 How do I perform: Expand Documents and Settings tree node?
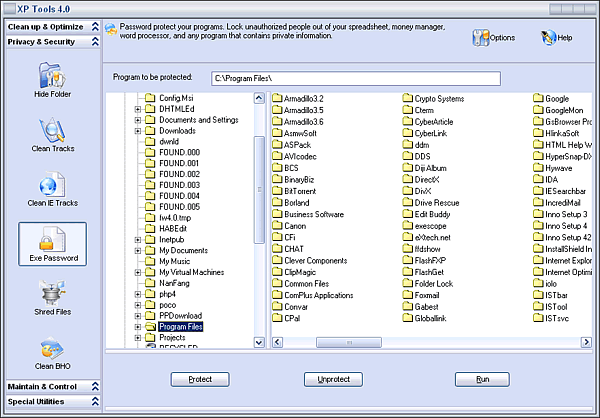[138, 120]
